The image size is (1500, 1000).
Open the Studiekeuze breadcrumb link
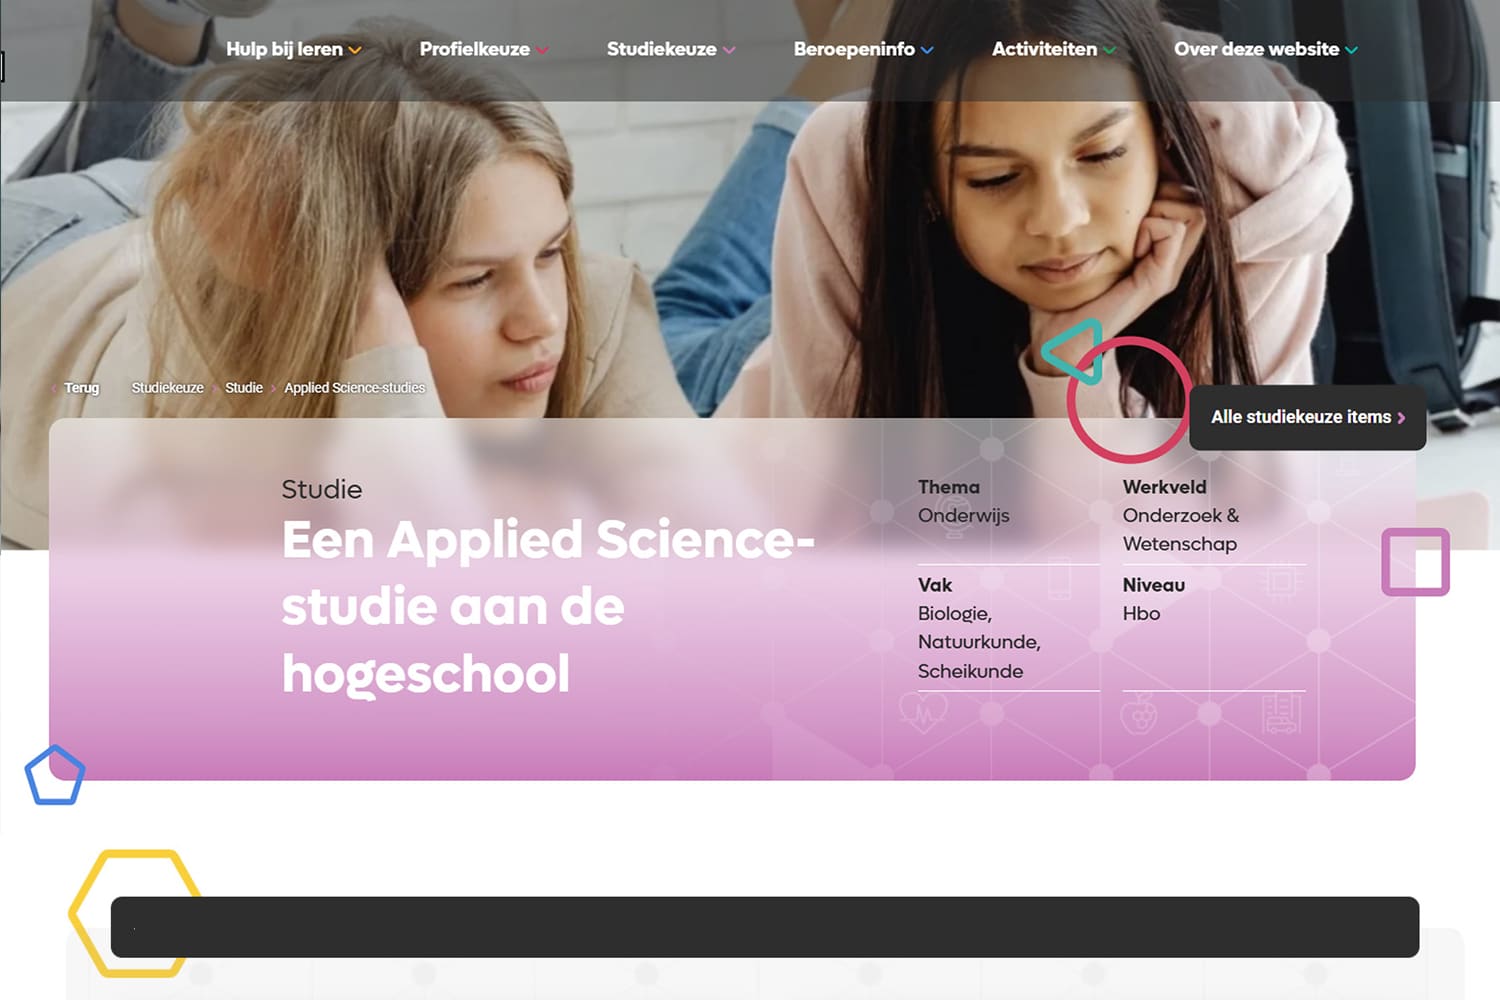click(x=167, y=388)
